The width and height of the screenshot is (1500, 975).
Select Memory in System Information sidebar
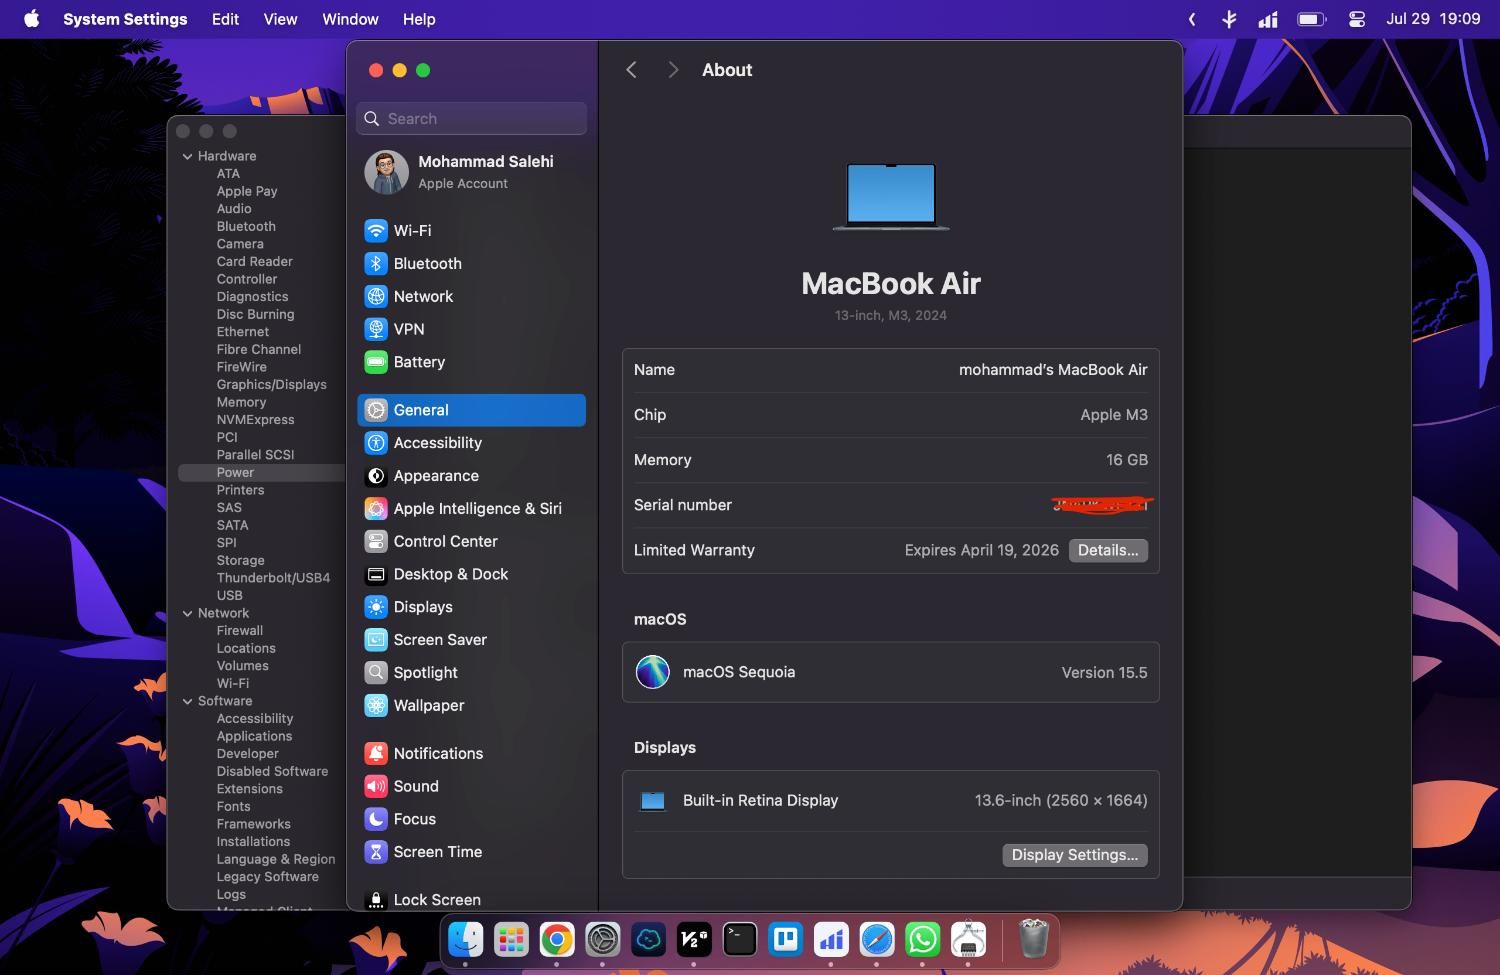coord(241,402)
